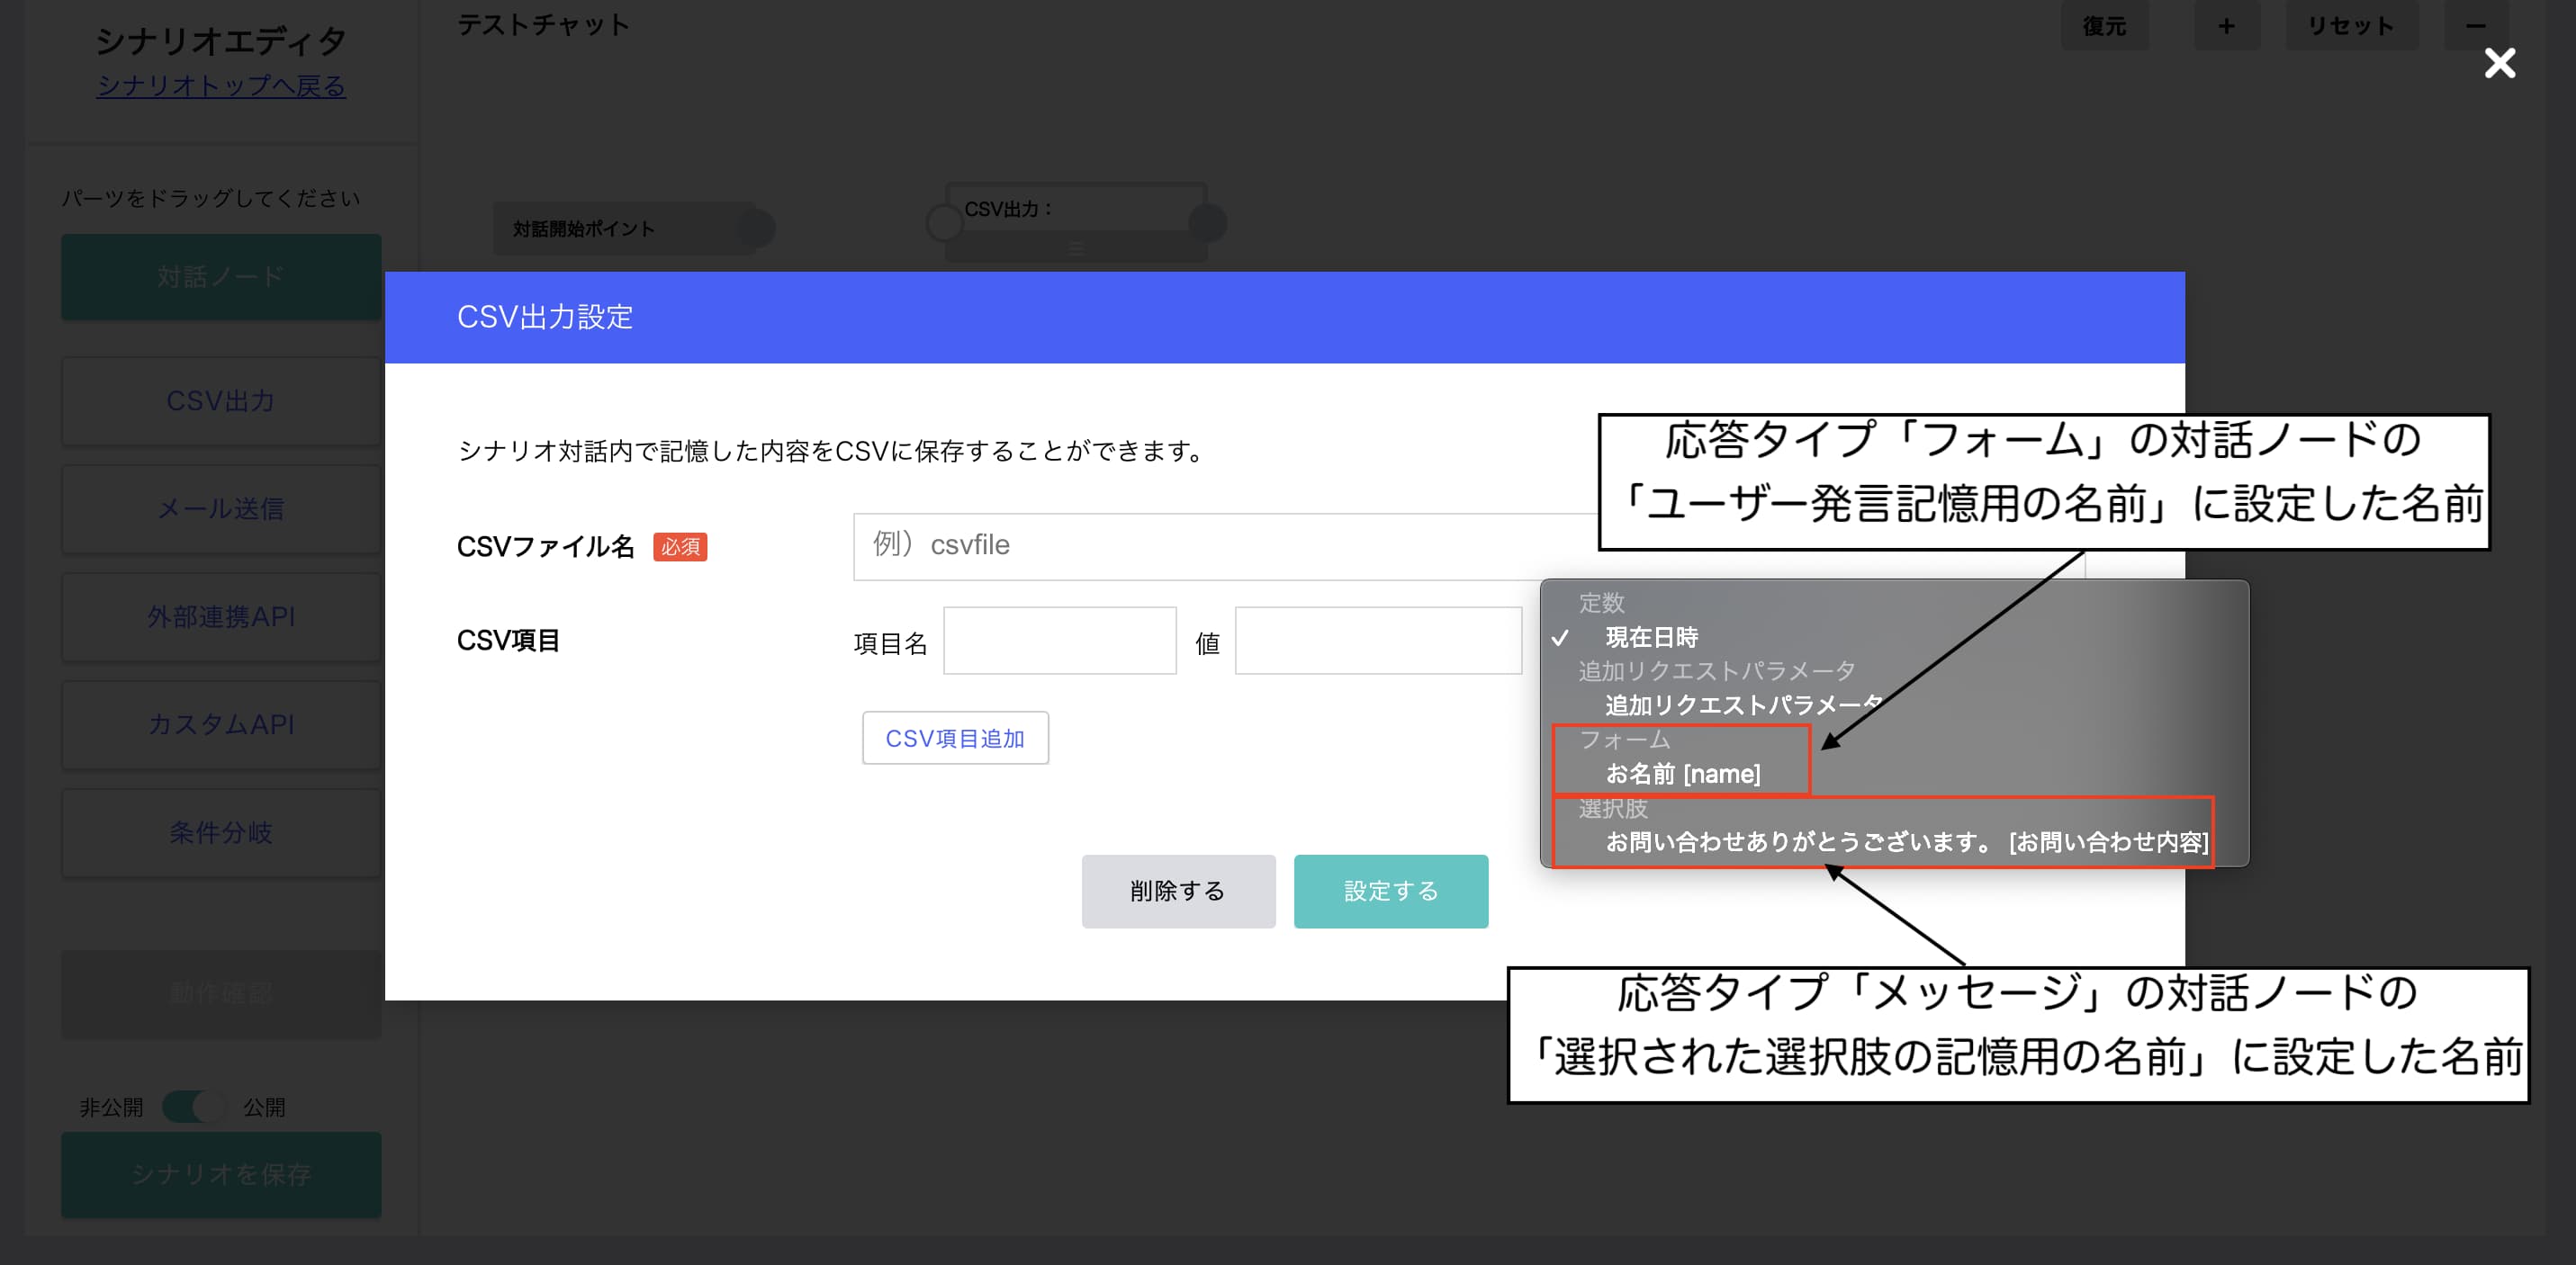Click the リセット button

[x=2351, y=26]
